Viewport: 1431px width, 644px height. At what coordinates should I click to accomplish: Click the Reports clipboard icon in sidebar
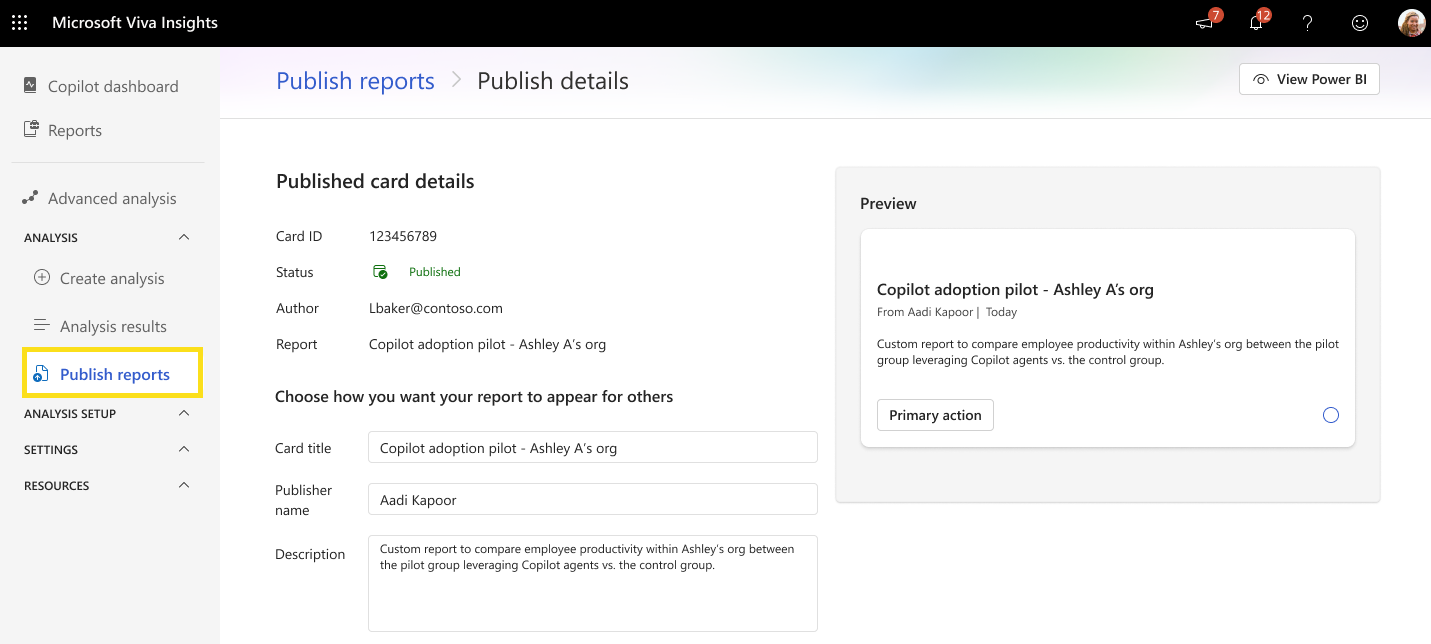pos(30,129)
